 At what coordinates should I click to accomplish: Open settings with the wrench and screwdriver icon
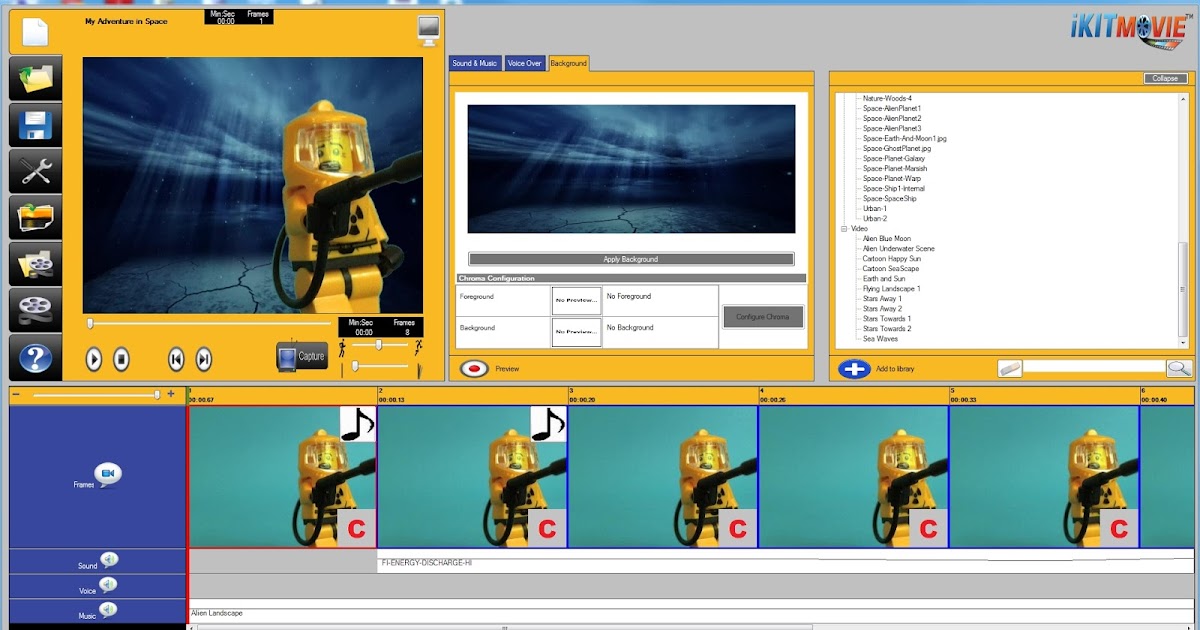36,171
